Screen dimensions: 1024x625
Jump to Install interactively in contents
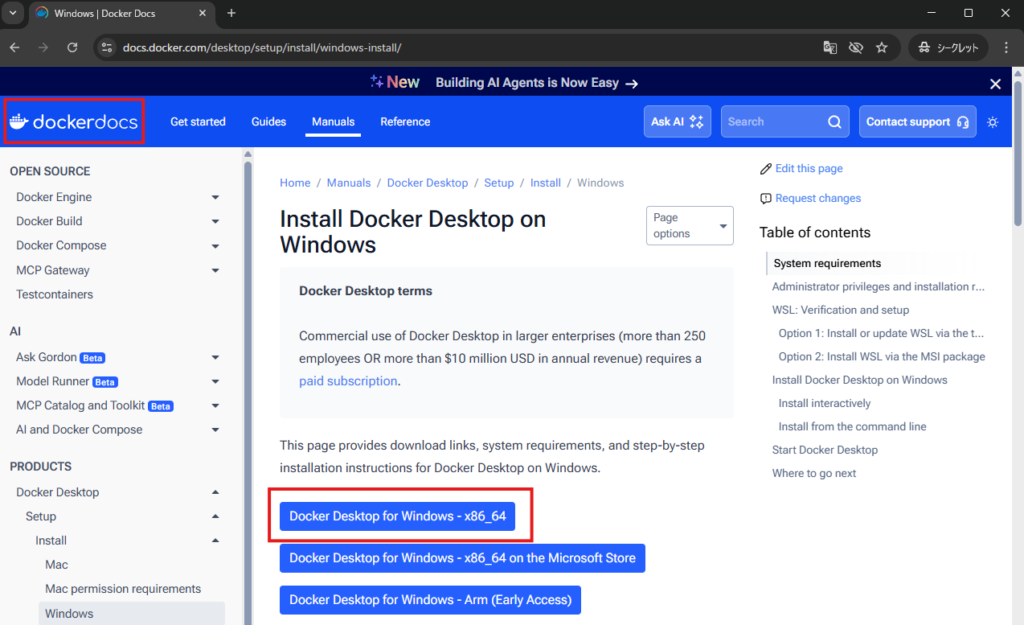(824, 404)
